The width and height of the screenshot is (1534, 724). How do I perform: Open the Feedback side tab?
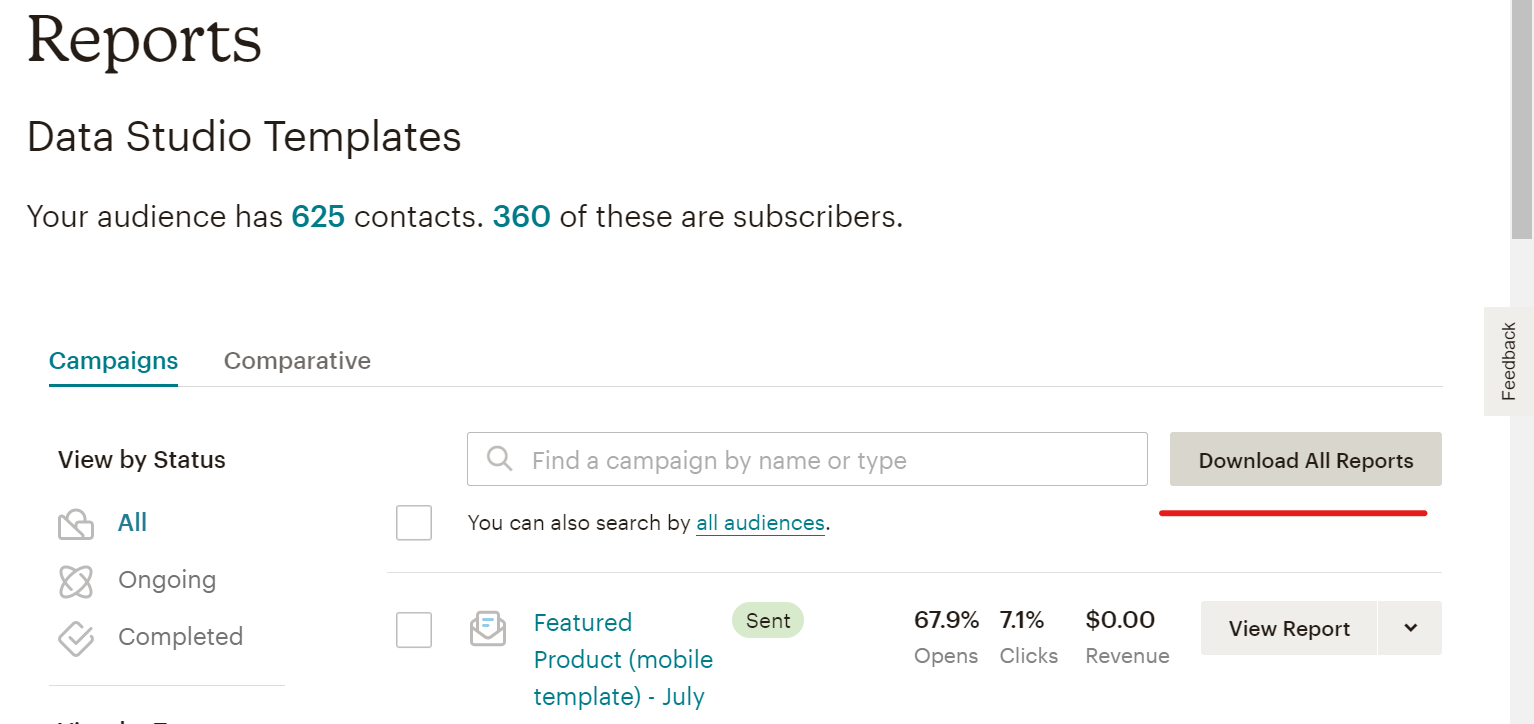pyautogui.click(x=1508, y=361)
